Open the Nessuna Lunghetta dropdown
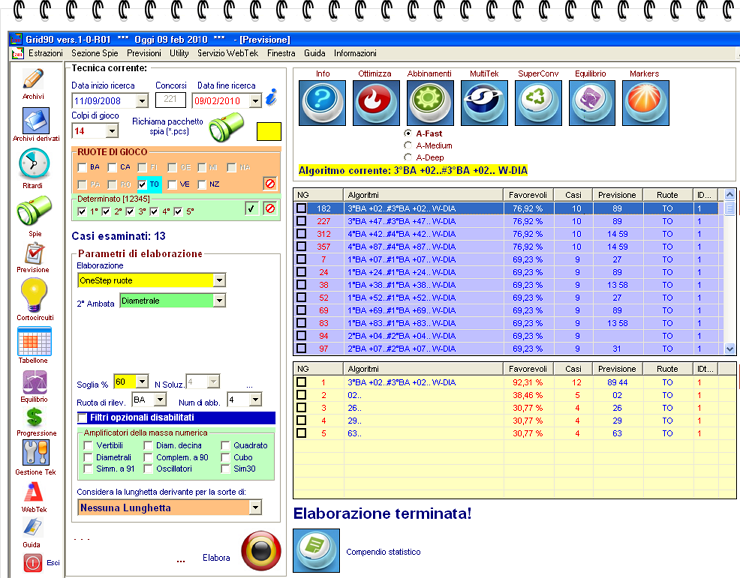Screen dimensions: 740x578 tap(254, 508)
